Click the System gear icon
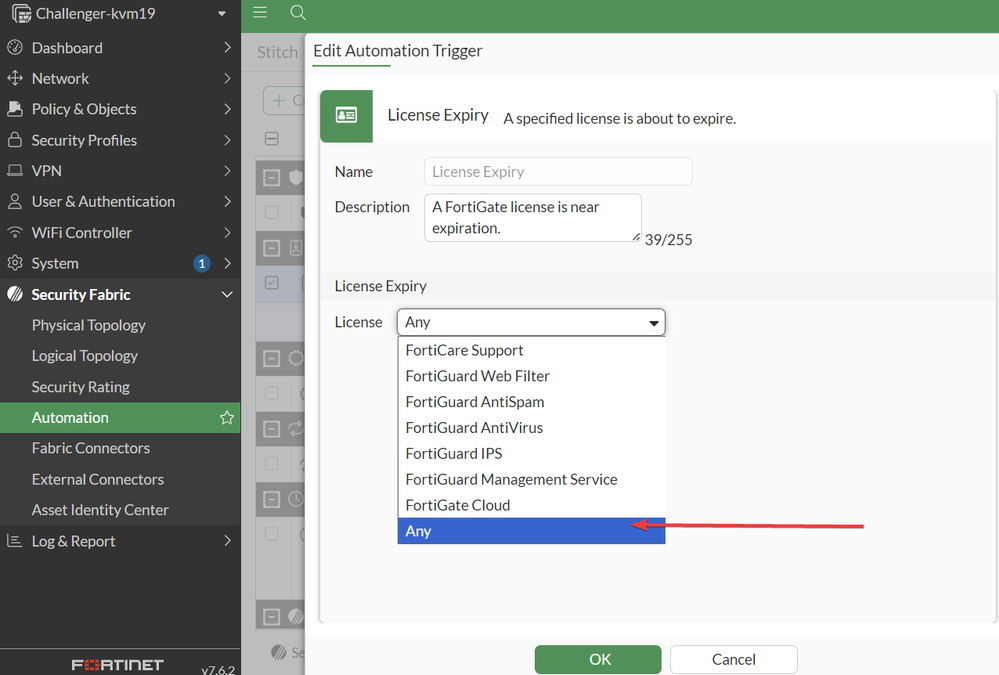 coord(15,264)
